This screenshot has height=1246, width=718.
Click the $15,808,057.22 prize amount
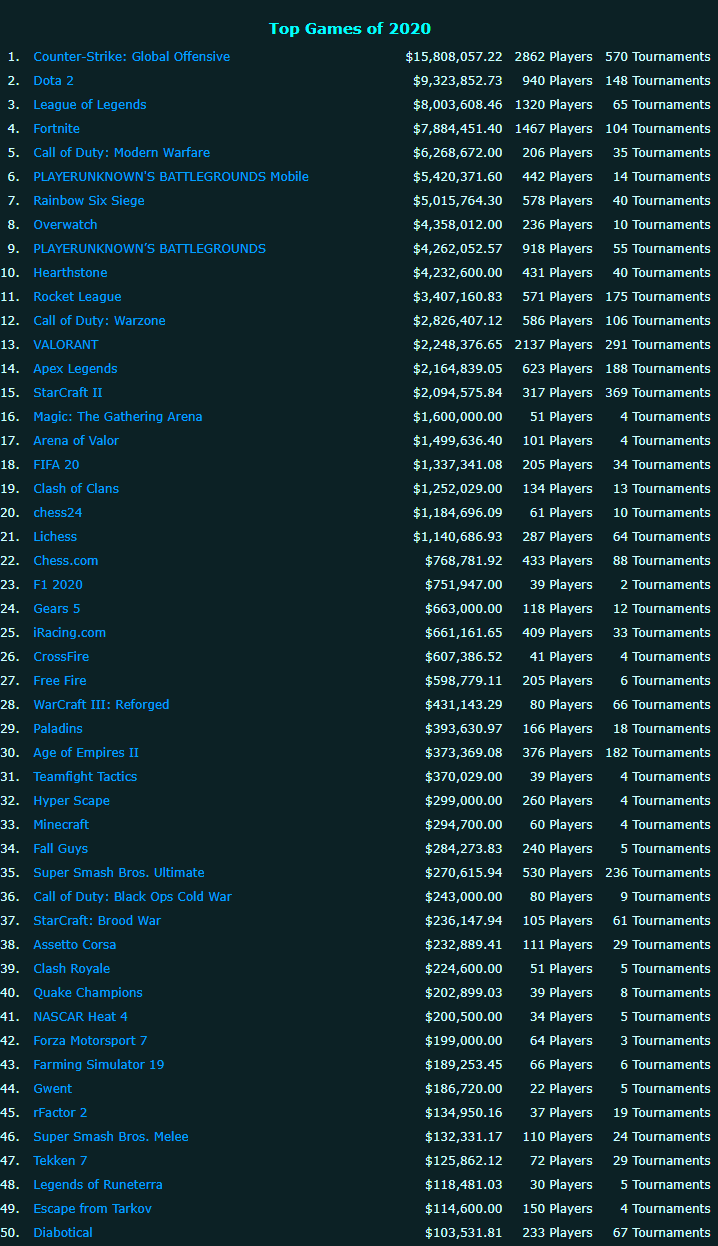pos(454,57)
